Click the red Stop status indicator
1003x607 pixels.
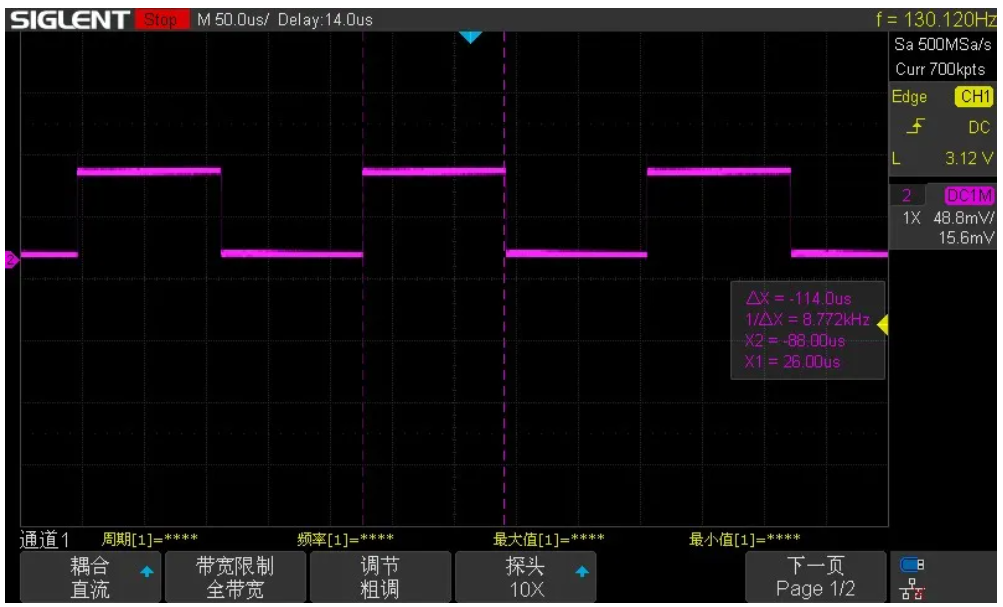[161, 20]
